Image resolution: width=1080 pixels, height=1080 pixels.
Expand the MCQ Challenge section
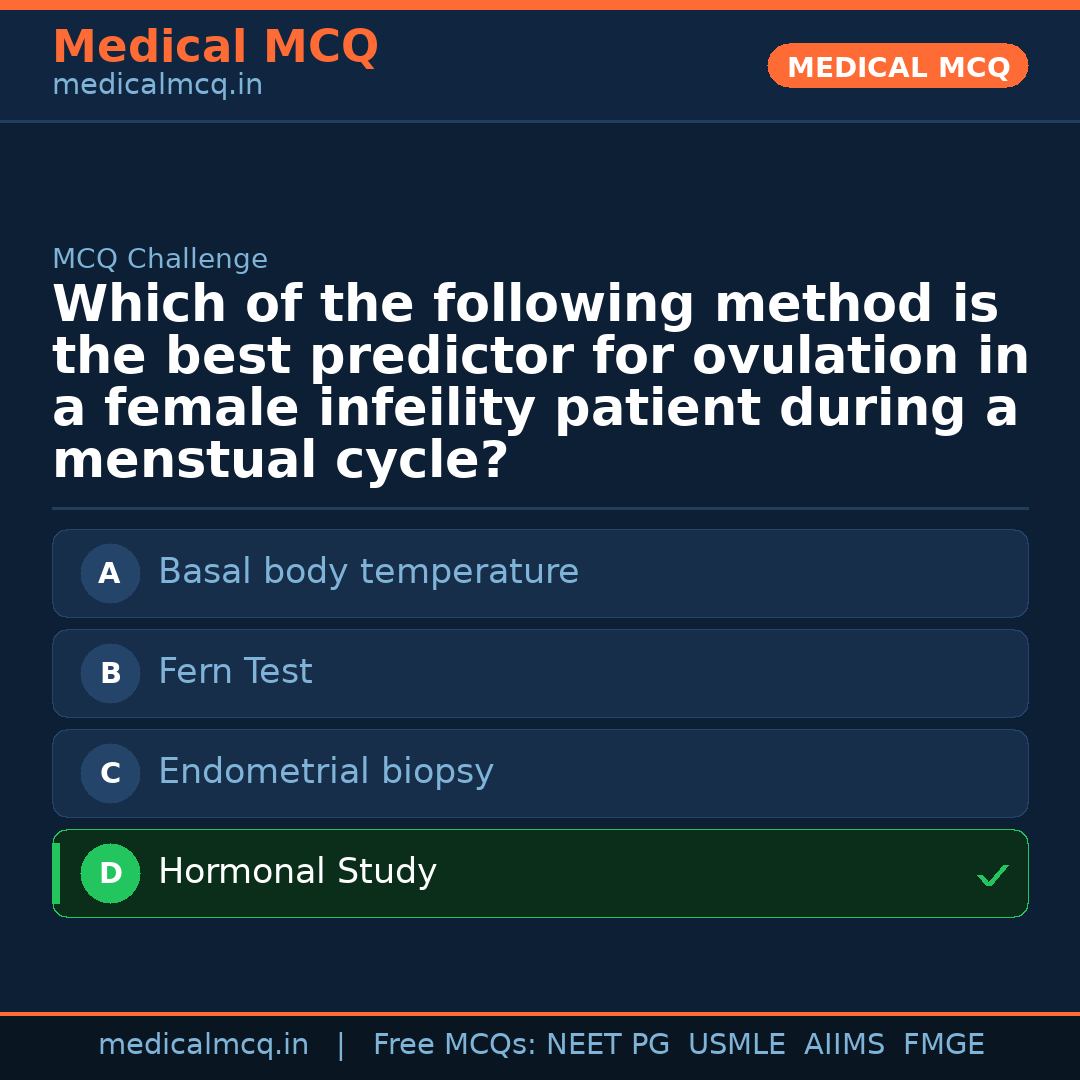(x=160, y=258)
